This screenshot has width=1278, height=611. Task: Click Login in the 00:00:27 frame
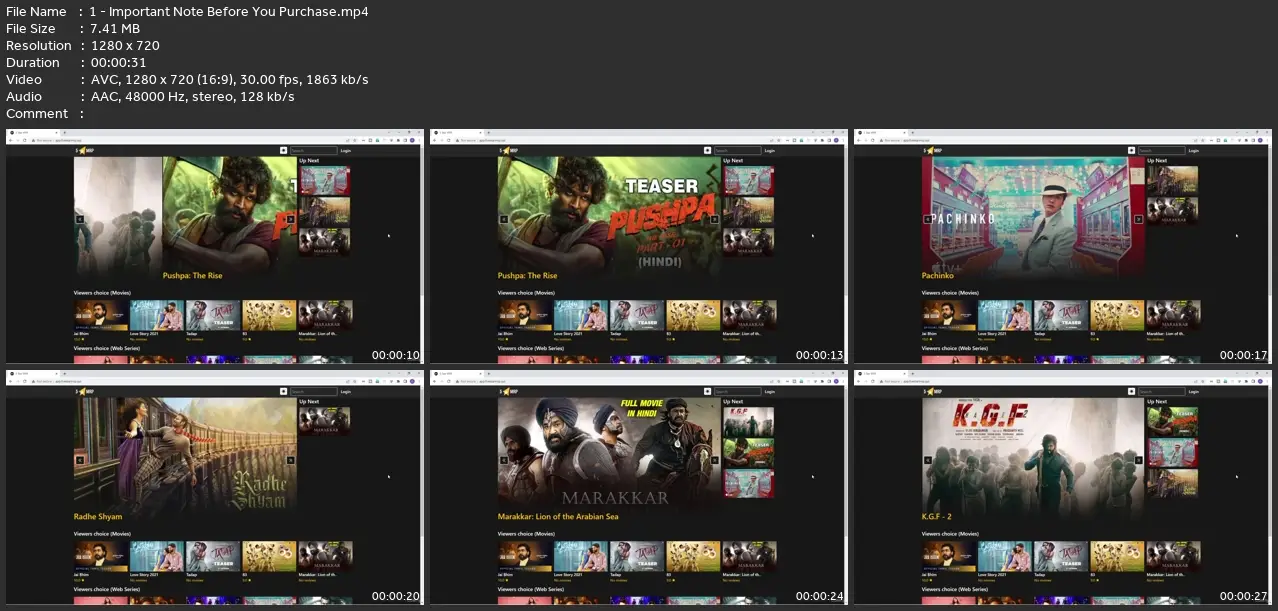click(1194, 392)
